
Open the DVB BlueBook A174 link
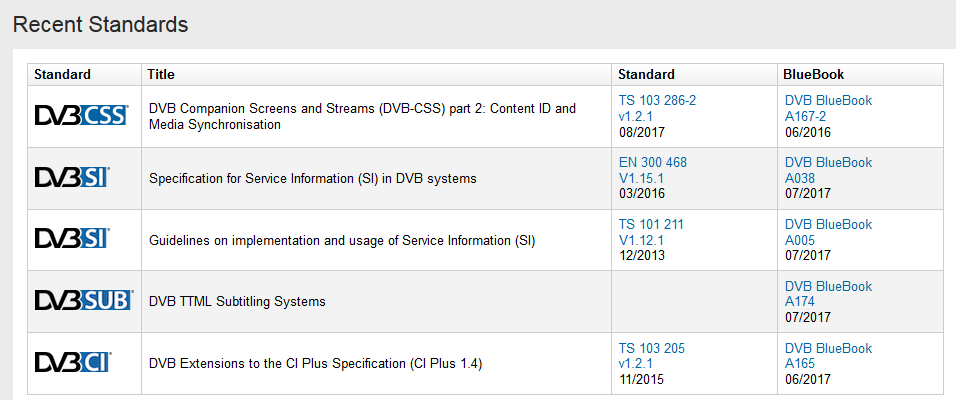click(828, 294)
